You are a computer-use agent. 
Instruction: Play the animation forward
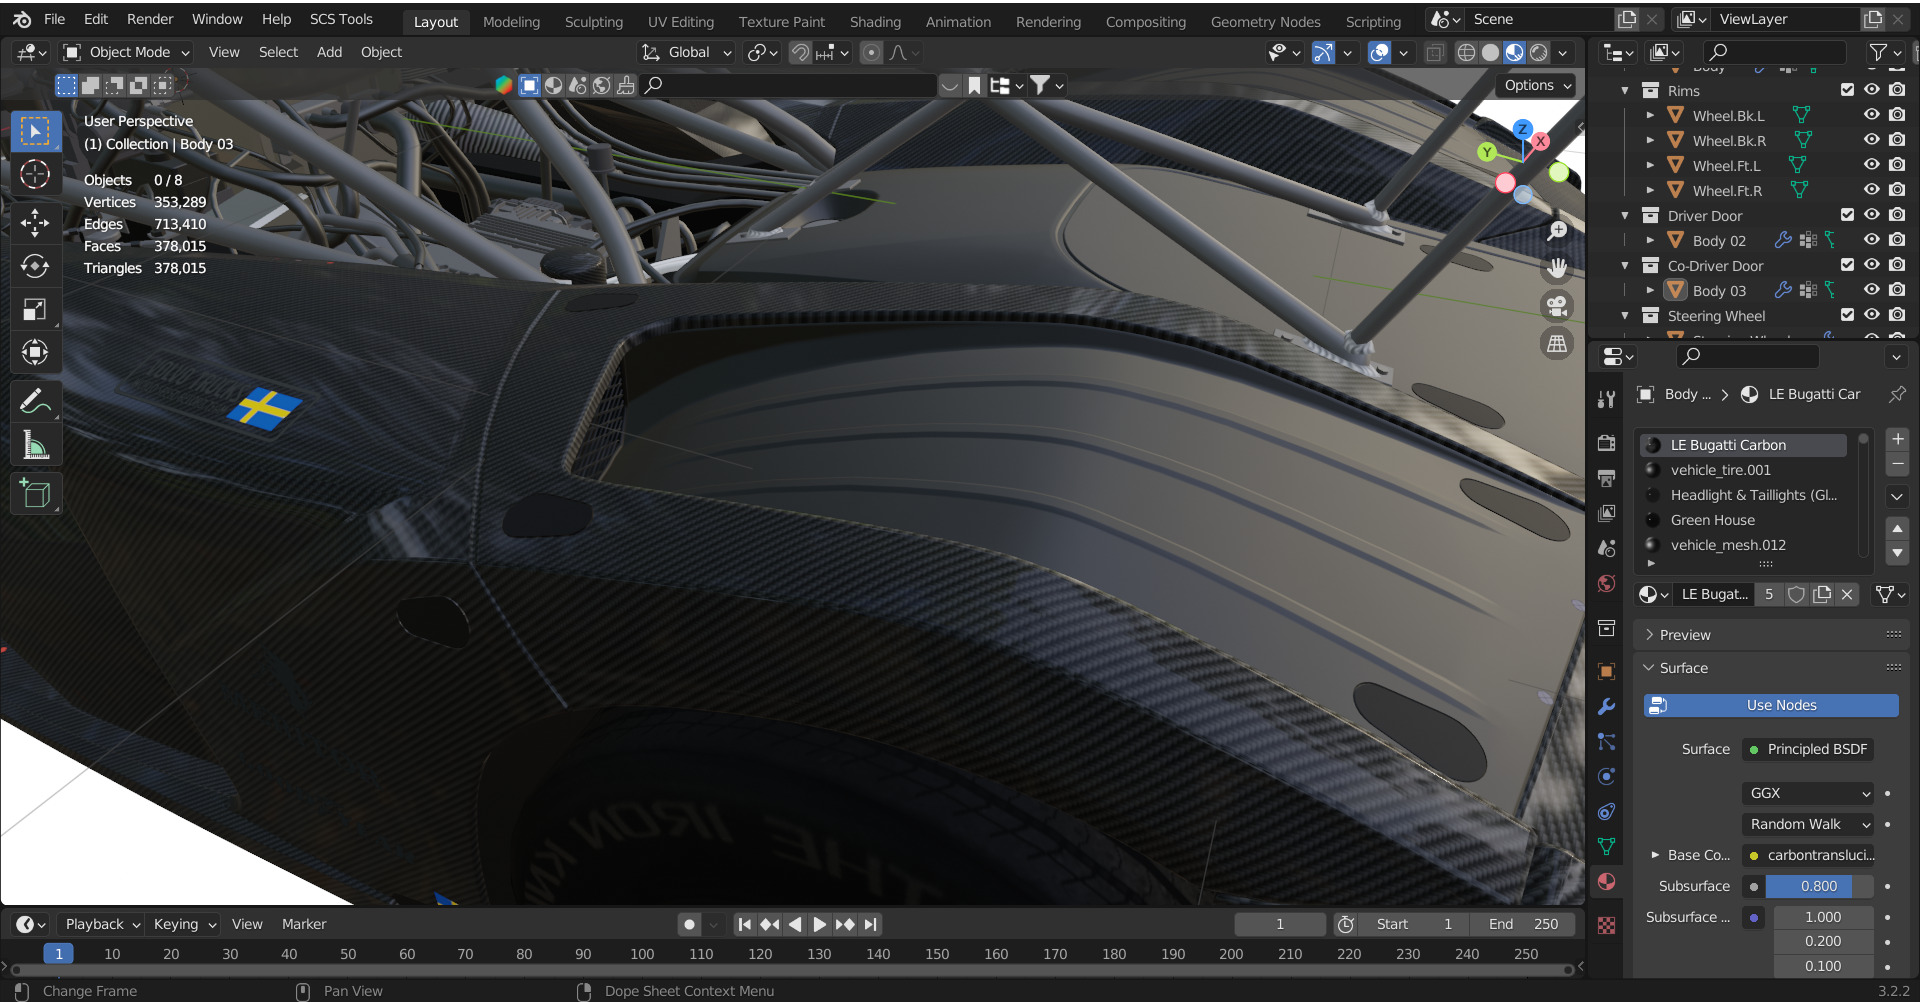point(819,925)
